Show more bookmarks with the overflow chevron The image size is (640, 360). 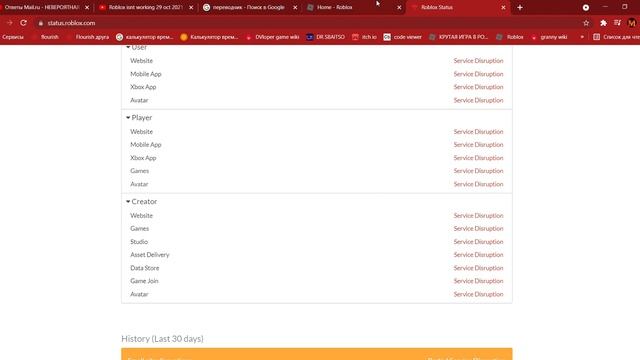click(x=582, y=37)
